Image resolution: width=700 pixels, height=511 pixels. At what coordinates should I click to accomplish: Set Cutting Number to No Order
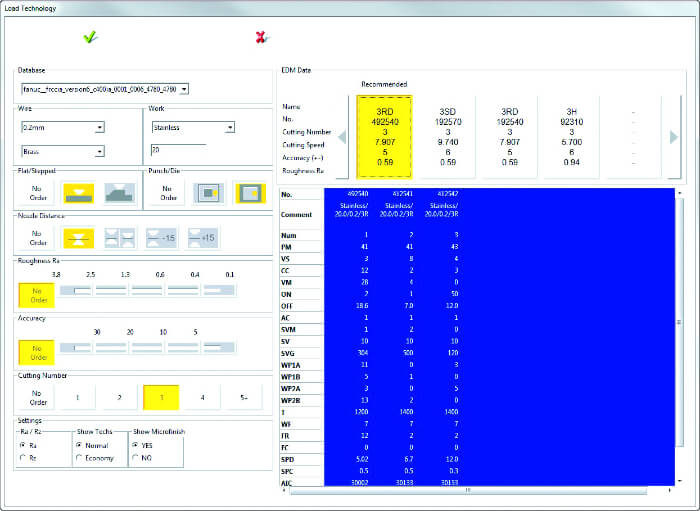tap(37, 397)
